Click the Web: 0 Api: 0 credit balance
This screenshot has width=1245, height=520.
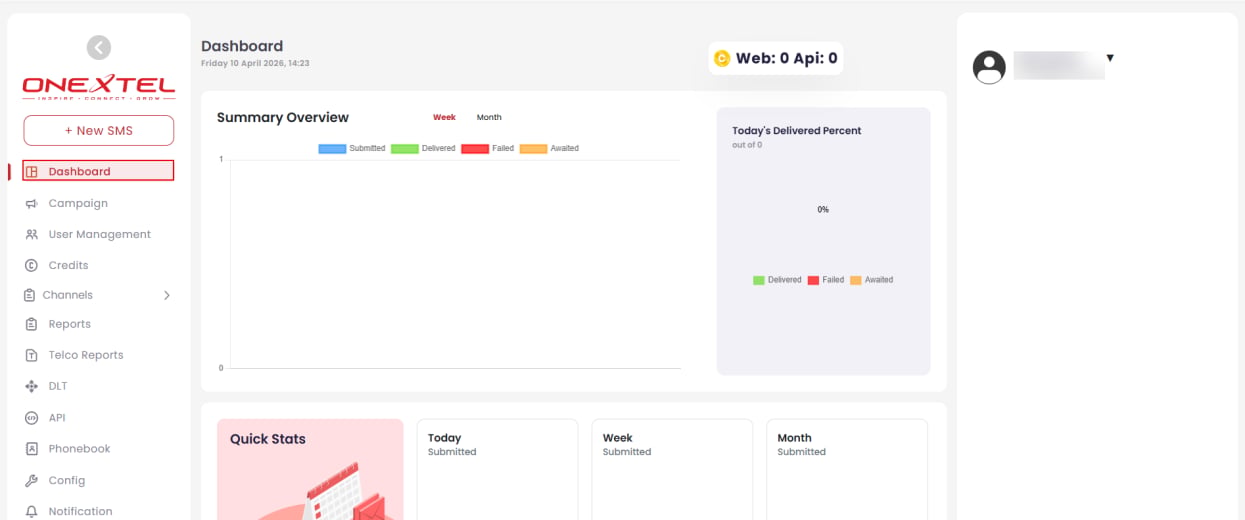(x=776, y=59)
